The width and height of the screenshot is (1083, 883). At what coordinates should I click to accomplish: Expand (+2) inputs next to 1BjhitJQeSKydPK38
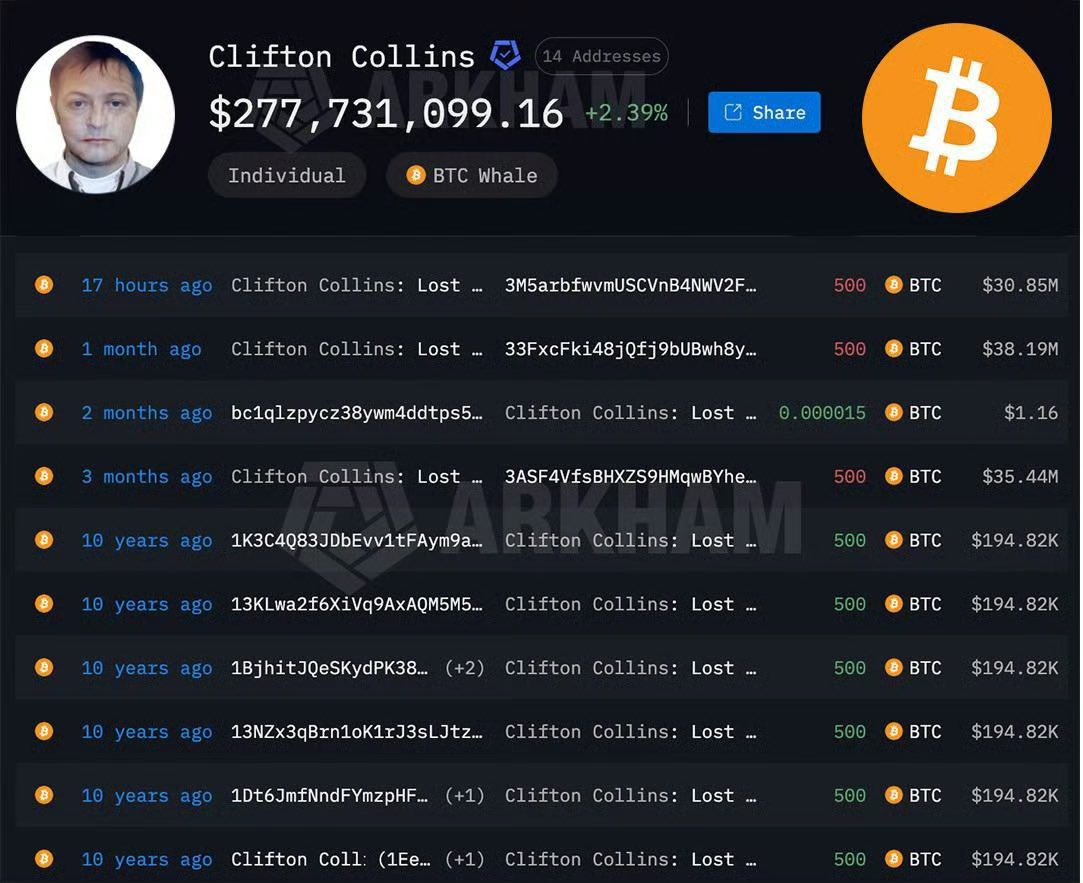(x=464, y=668)
